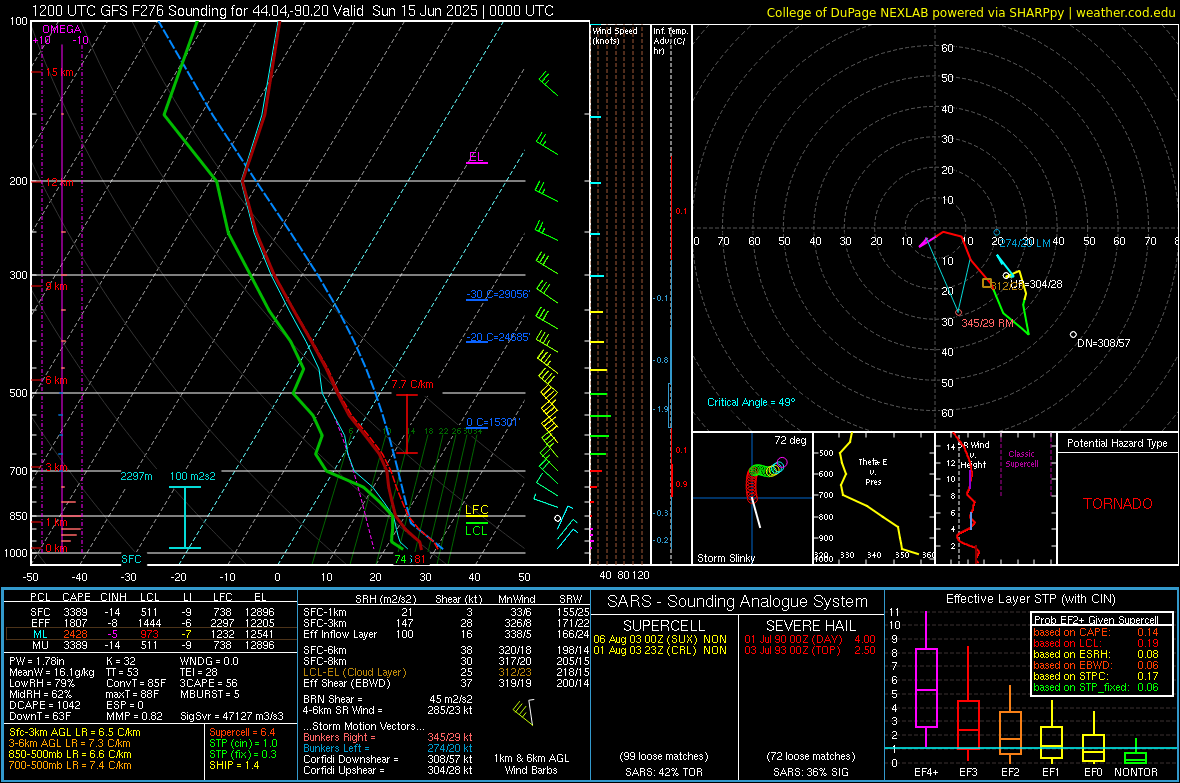
Task: Click the 'Corfidi Downshear =' label
Action: tap(347, 759)
